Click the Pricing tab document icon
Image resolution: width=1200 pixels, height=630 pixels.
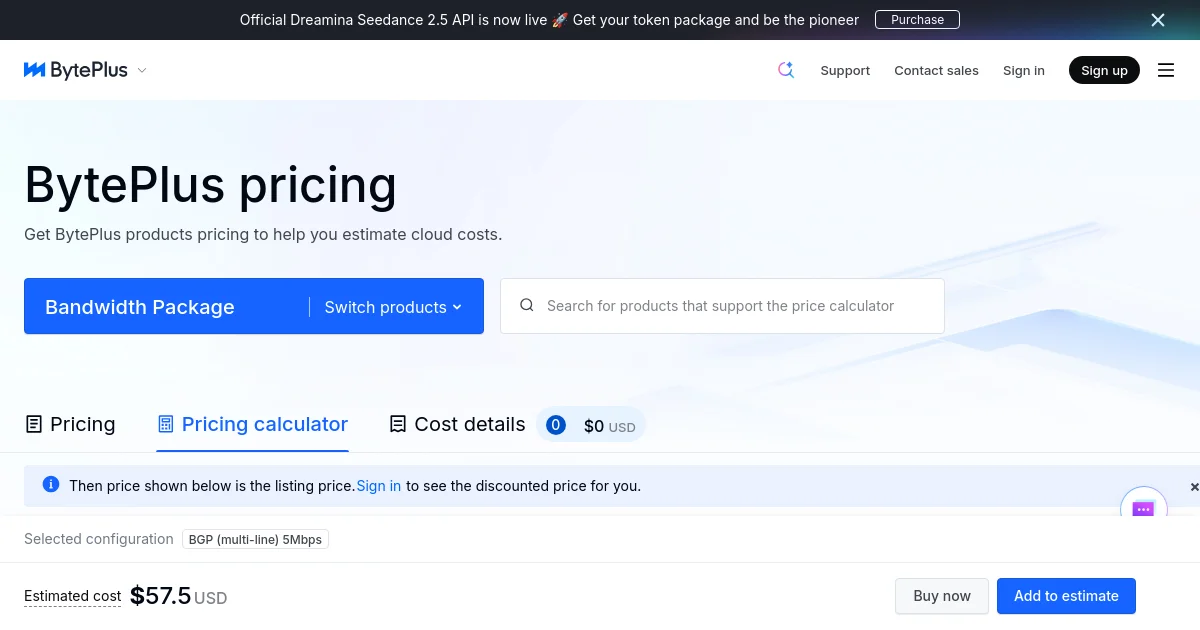click(34, 424)
